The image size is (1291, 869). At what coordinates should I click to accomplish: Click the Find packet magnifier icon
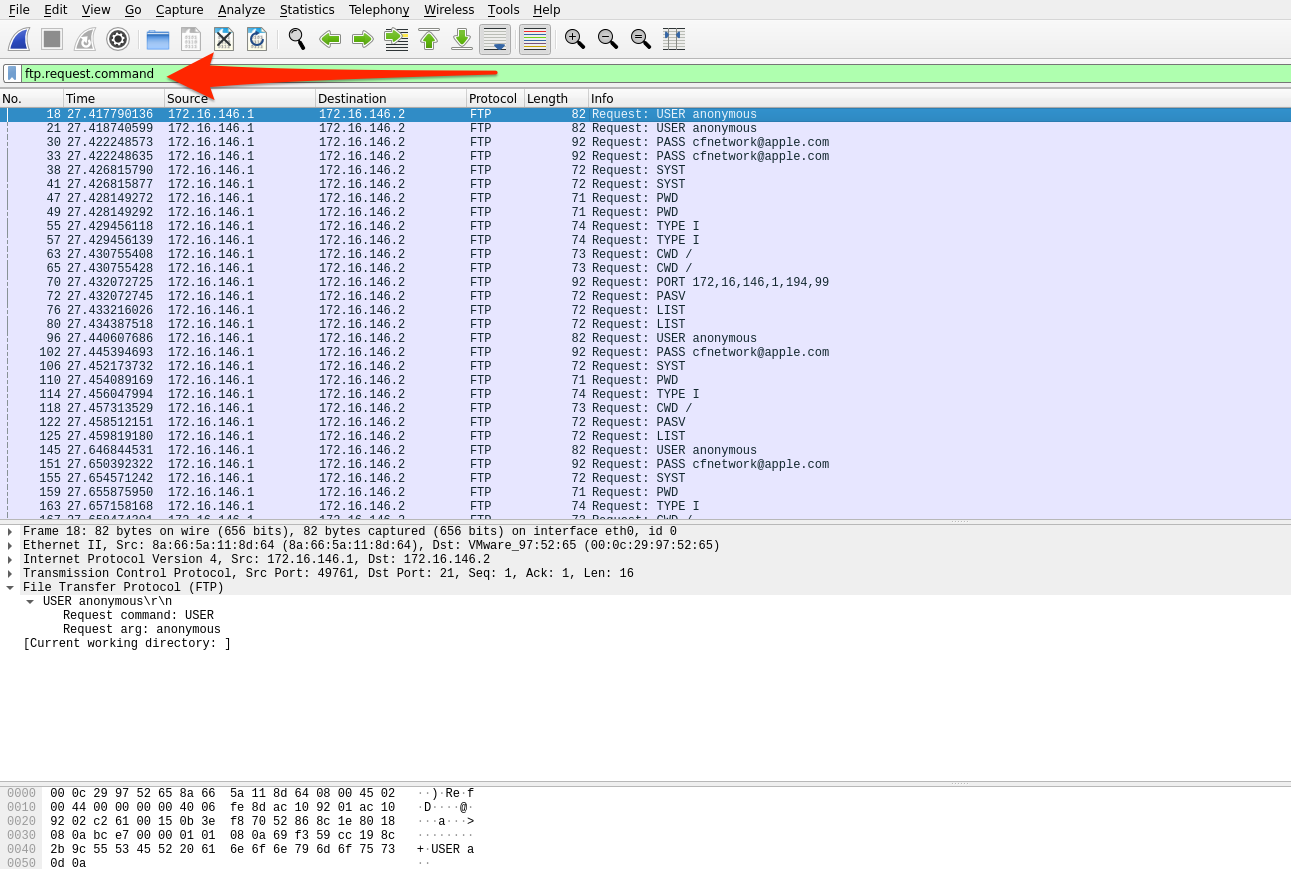297,39
